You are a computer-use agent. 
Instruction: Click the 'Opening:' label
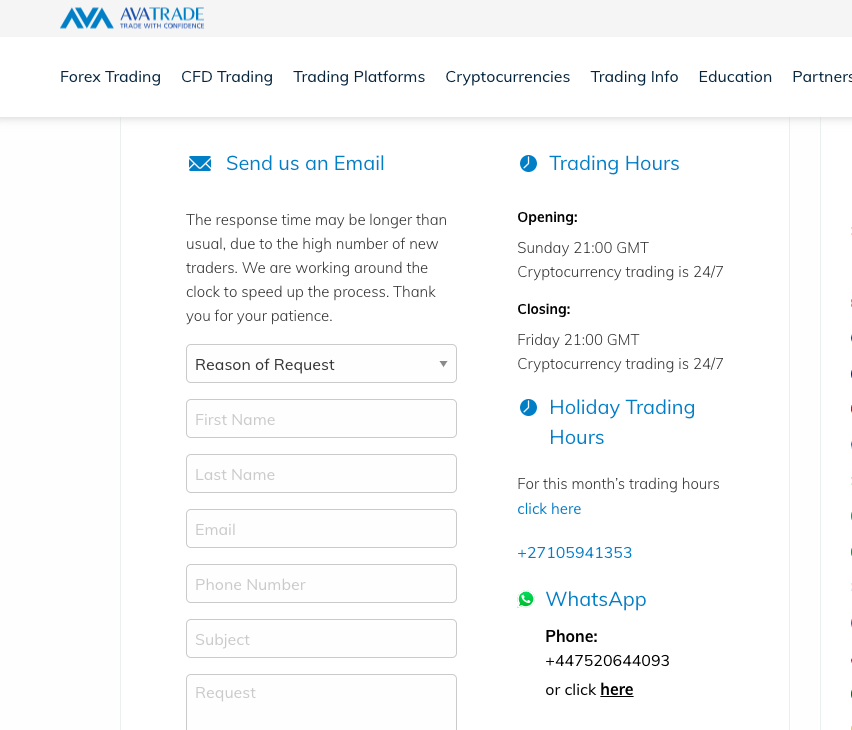[x=547, y=217]
